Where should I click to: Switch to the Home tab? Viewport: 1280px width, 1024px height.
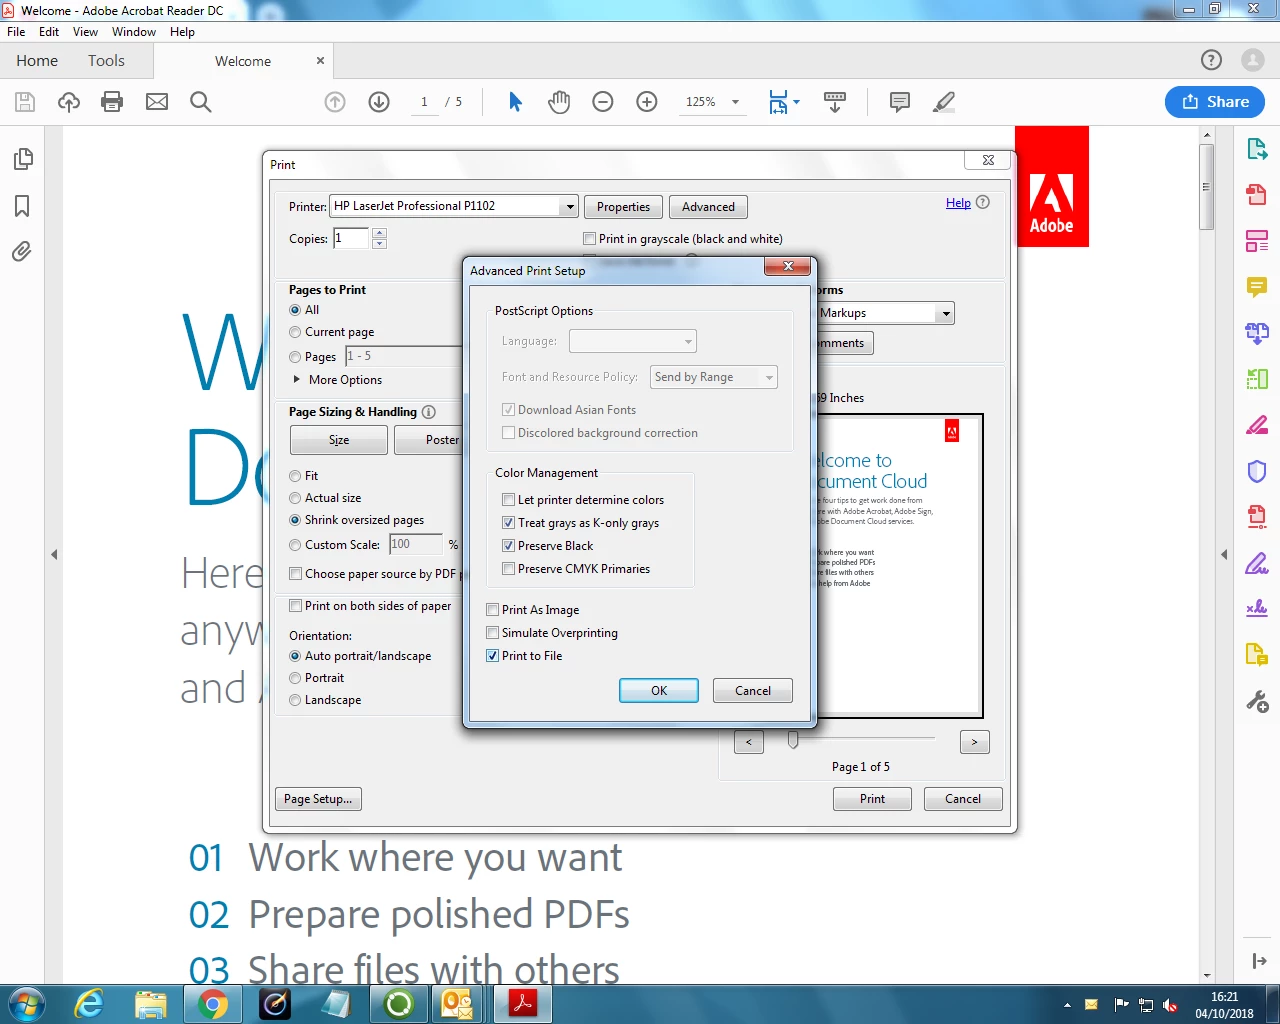37,61
